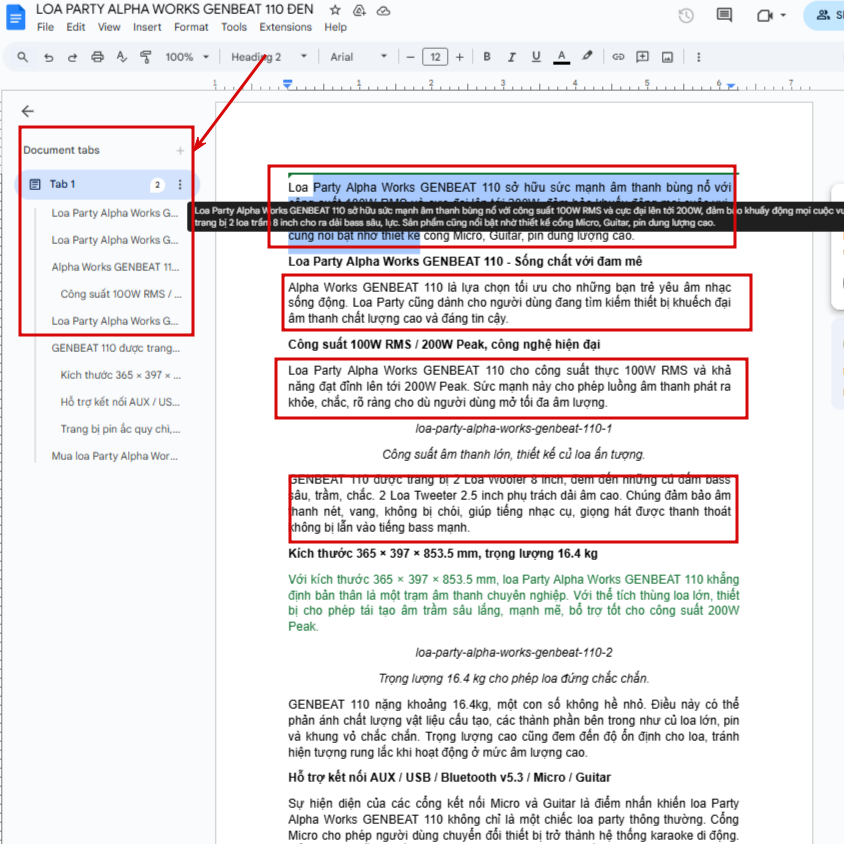Jump to outline heading 'GENBEAT 110 được trang...'
This screenshot has width=844, height=844.
(116, 348)
